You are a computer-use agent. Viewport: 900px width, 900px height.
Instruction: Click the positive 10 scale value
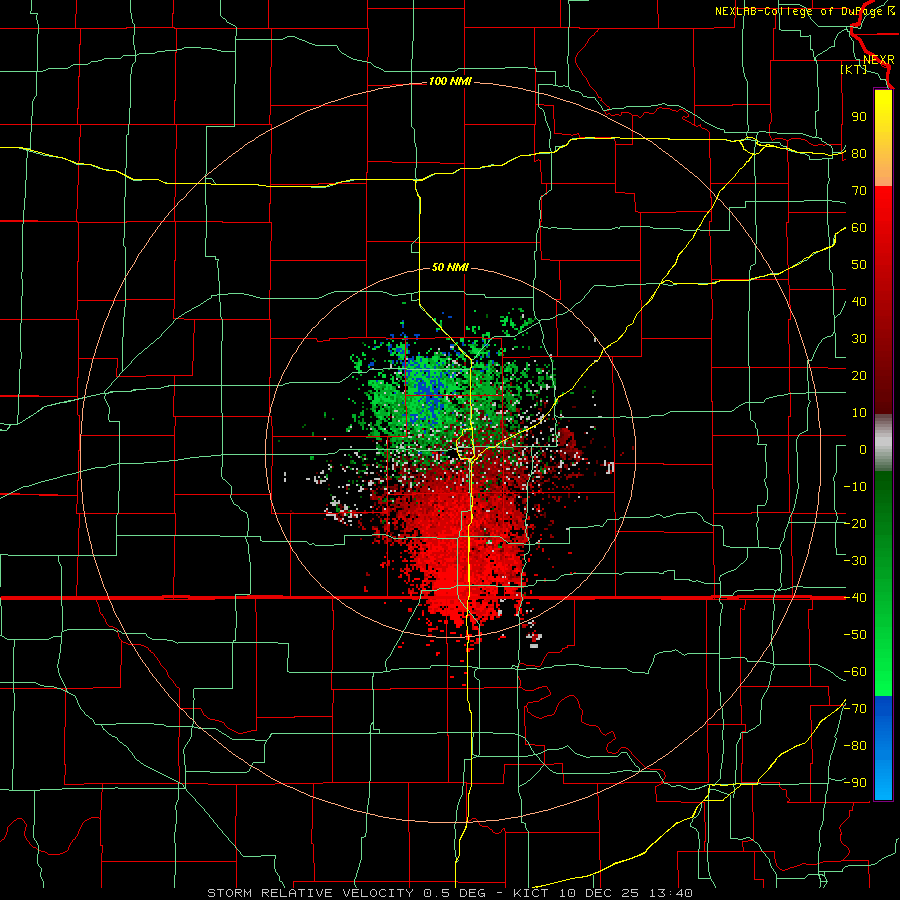click(859, 413)
